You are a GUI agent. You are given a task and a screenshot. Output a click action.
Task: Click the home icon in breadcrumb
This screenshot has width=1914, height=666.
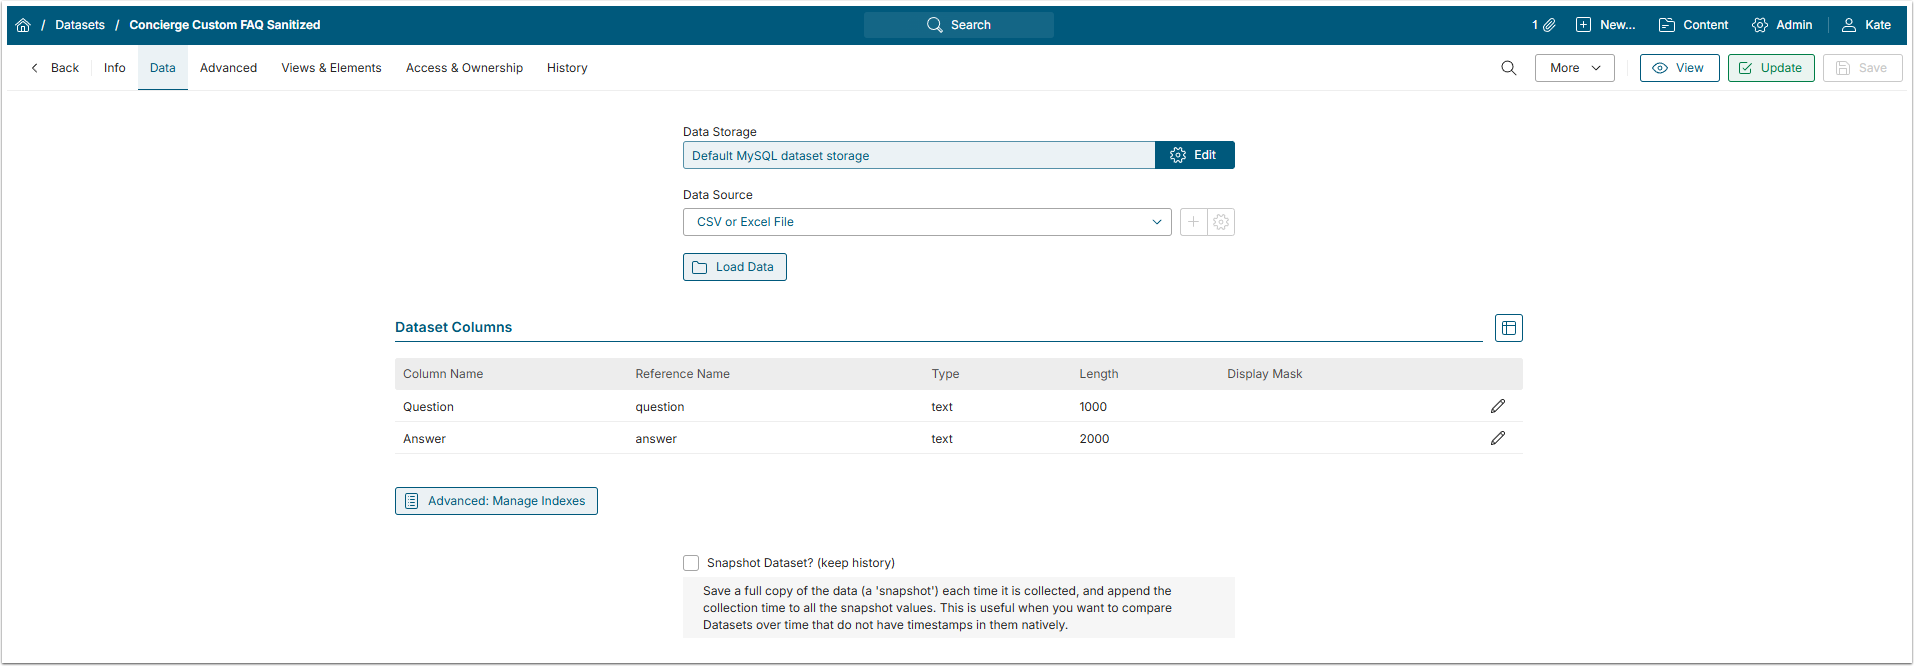click(23, 25)
